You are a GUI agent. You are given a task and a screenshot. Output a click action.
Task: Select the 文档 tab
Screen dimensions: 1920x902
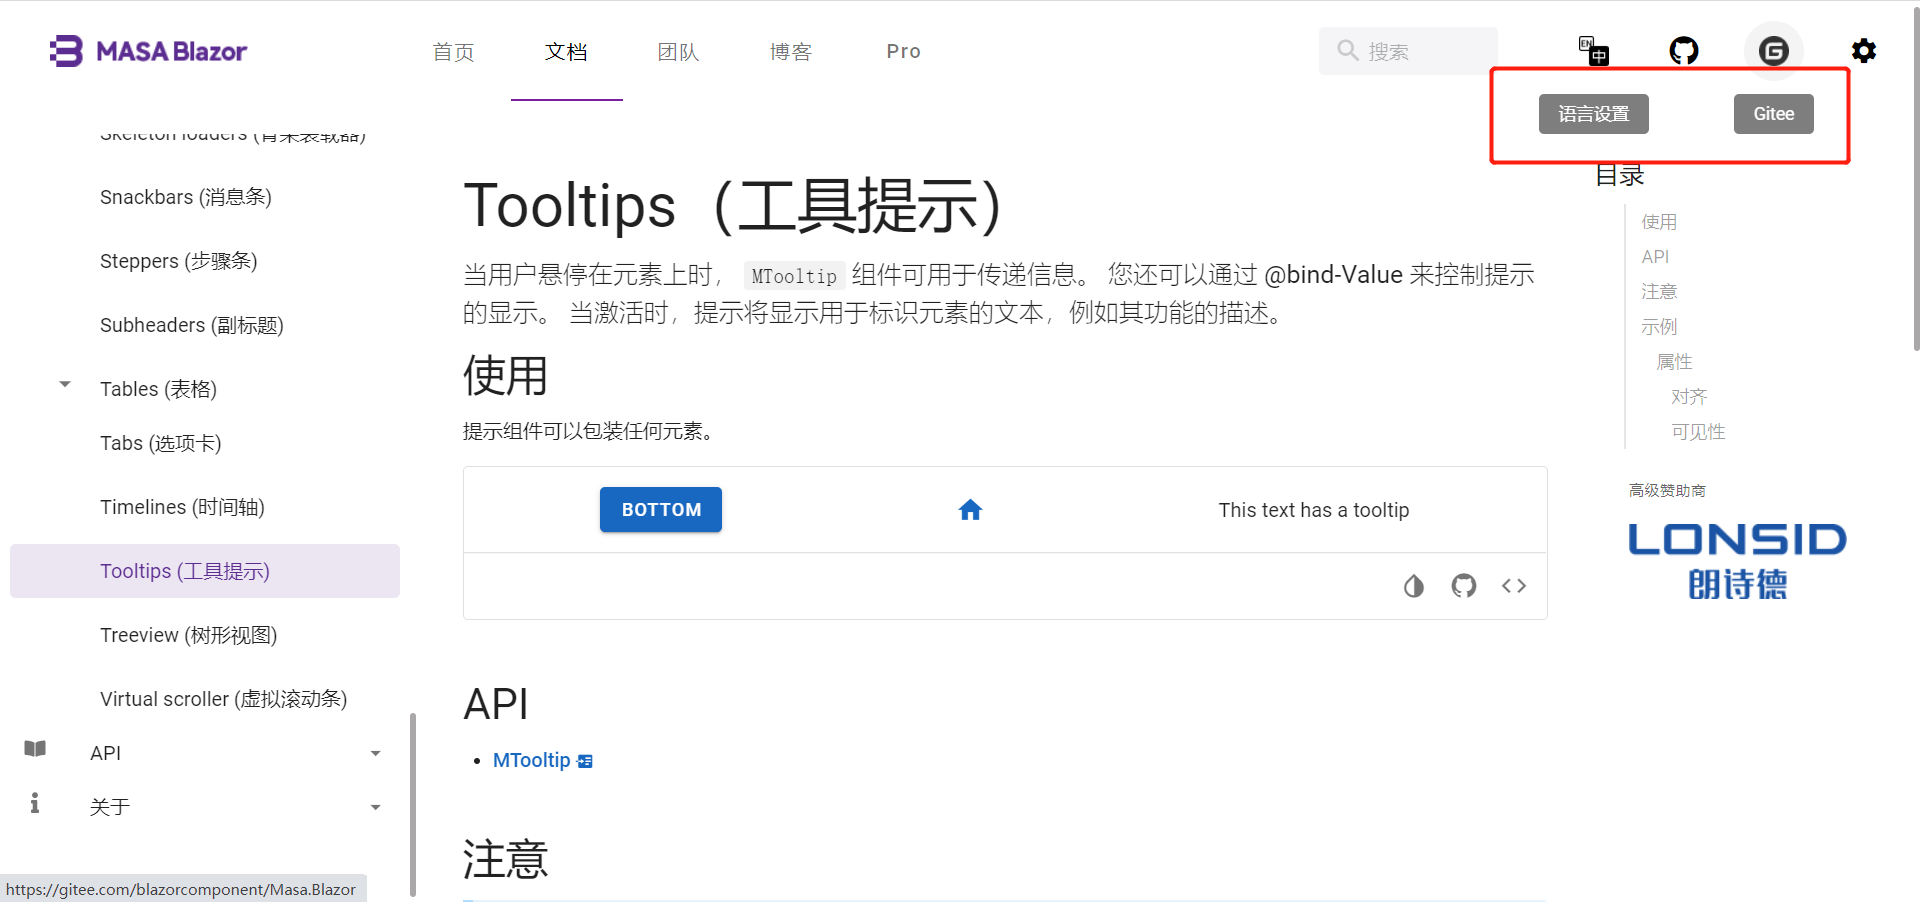pyautogui.click(x=567, y=51)
